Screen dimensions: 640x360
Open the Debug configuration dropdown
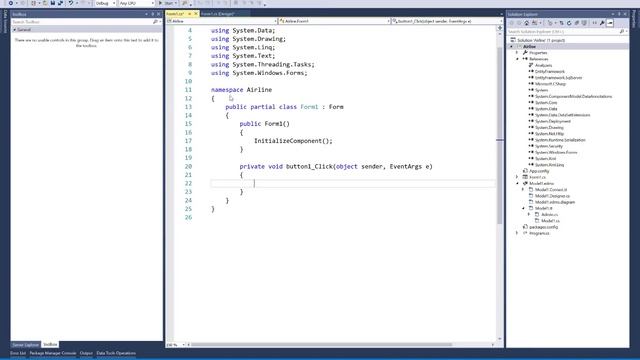click(105, 3)
